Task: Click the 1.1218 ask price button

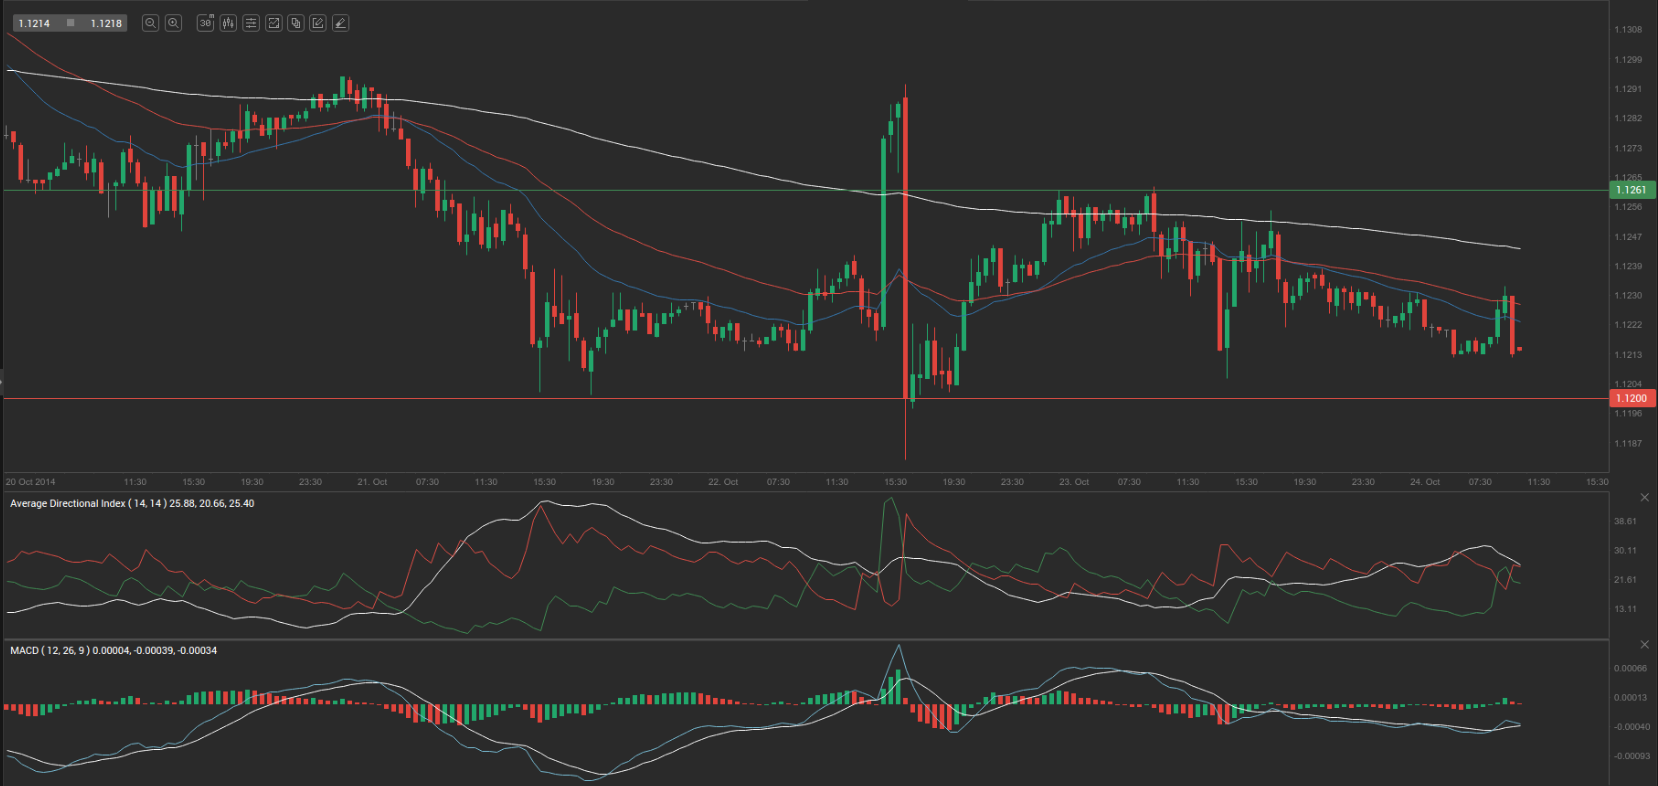Action: [106, 23]
